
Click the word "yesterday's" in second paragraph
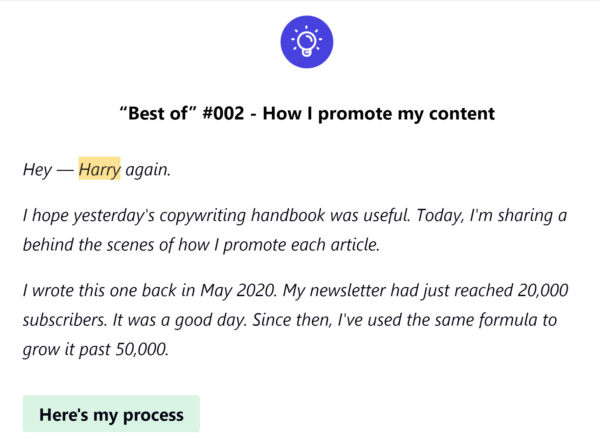click(x=114, y=215)
